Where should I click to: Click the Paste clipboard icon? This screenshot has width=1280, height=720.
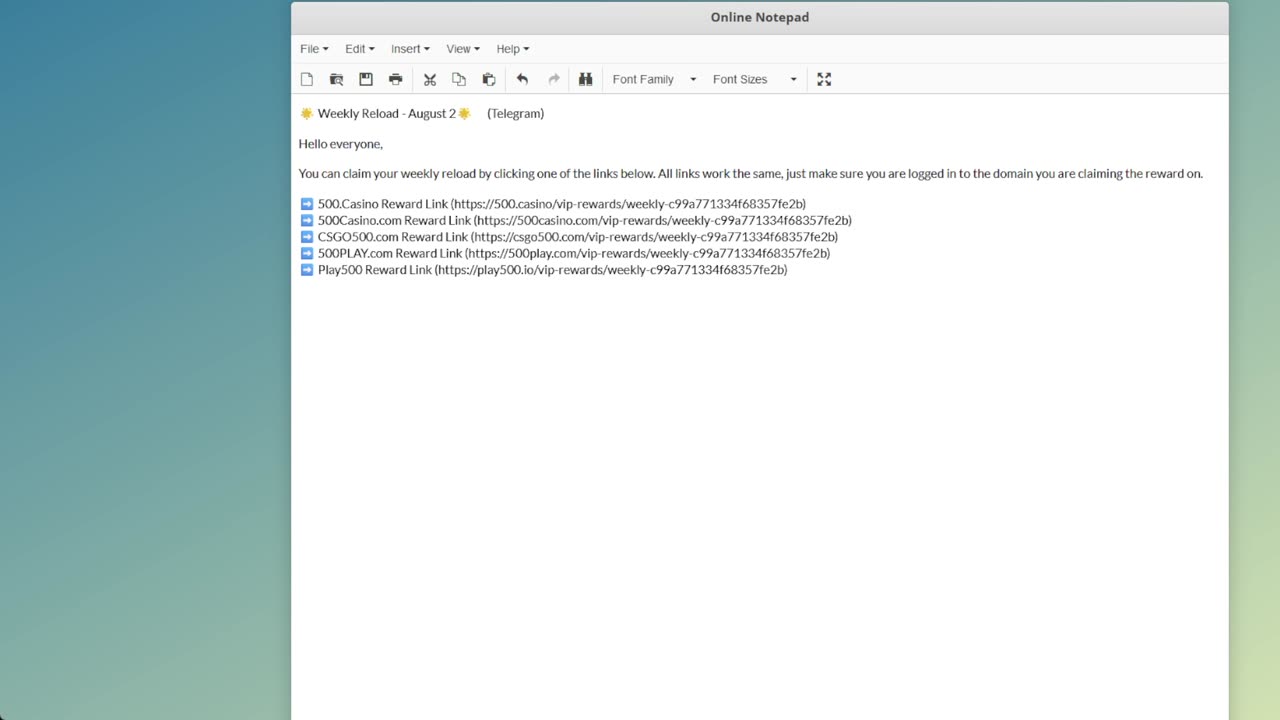pos(488,79)
